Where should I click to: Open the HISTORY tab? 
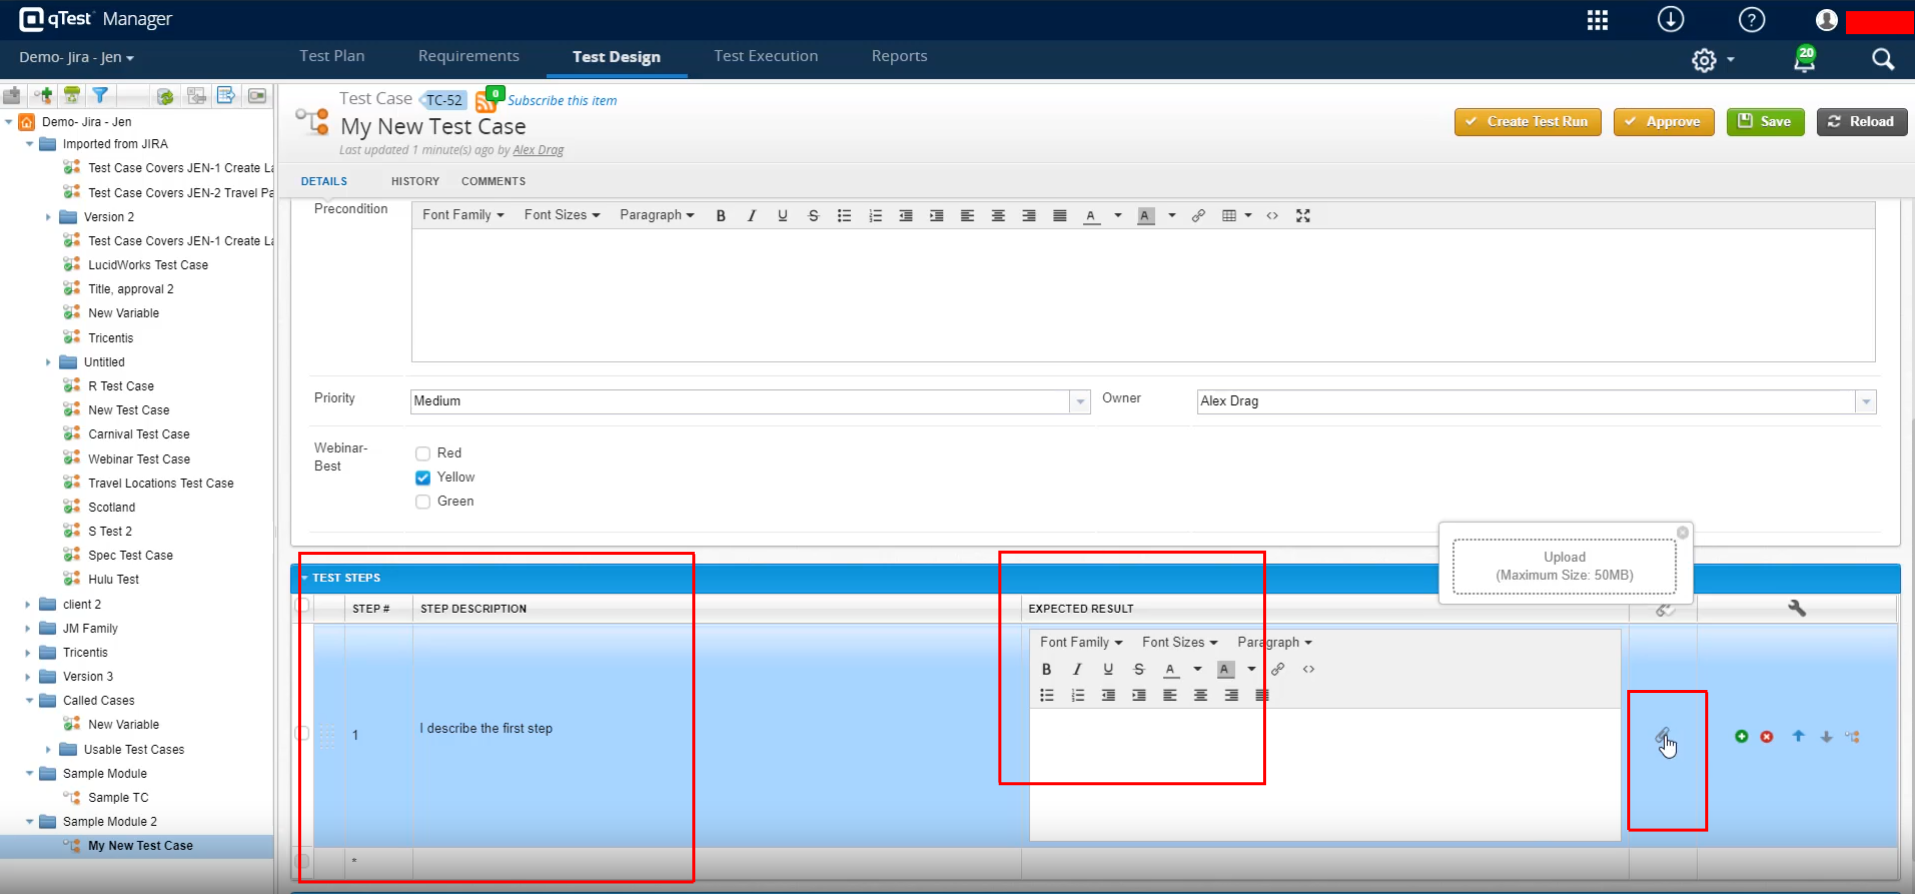coord(415,181)
